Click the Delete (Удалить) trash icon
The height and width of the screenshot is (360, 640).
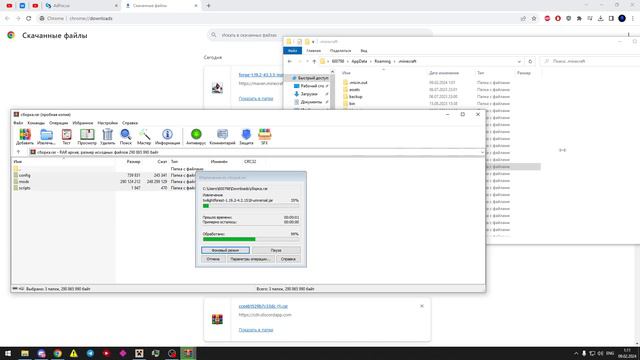(107, 137)
